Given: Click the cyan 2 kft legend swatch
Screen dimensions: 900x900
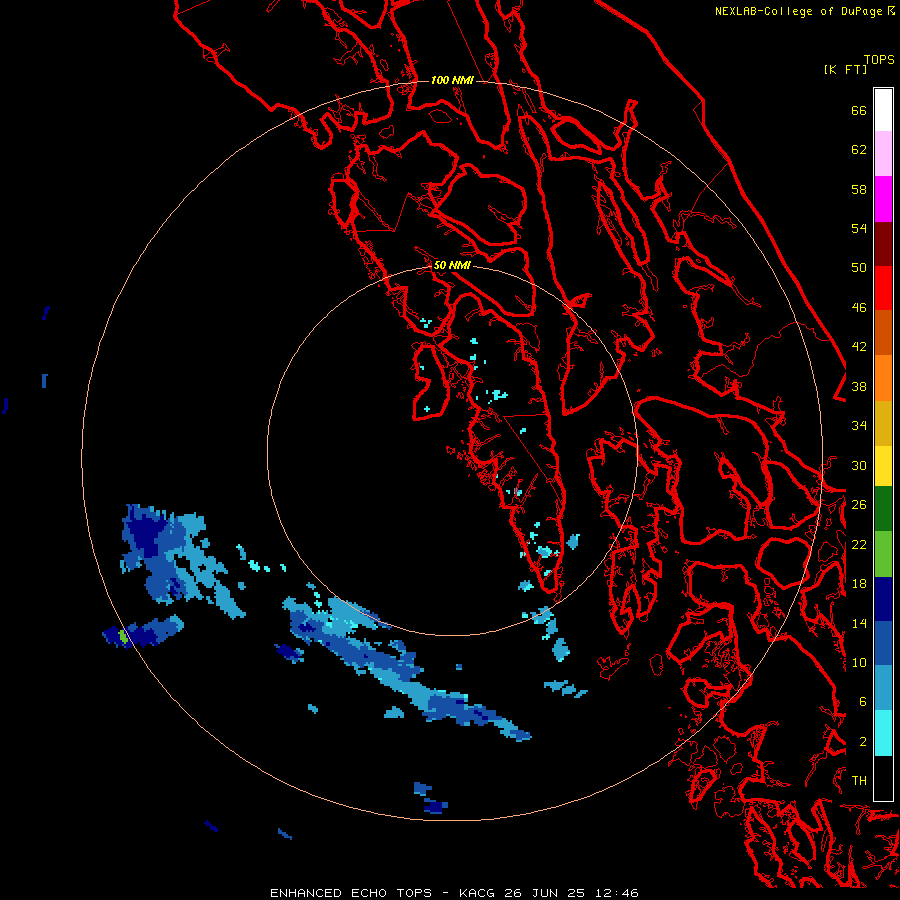Looking at the screenshot, I should 883,733.
